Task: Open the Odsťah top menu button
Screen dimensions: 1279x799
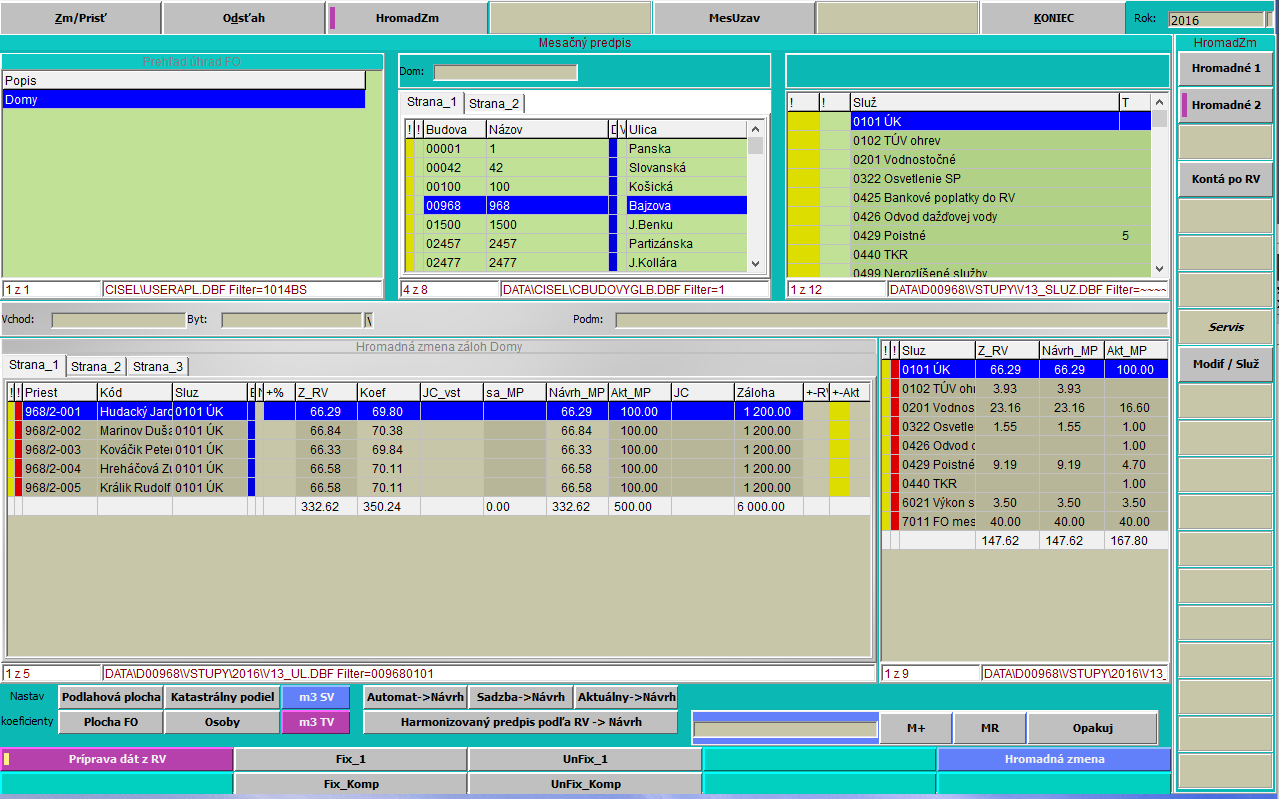Action: [x=244, y=18]
